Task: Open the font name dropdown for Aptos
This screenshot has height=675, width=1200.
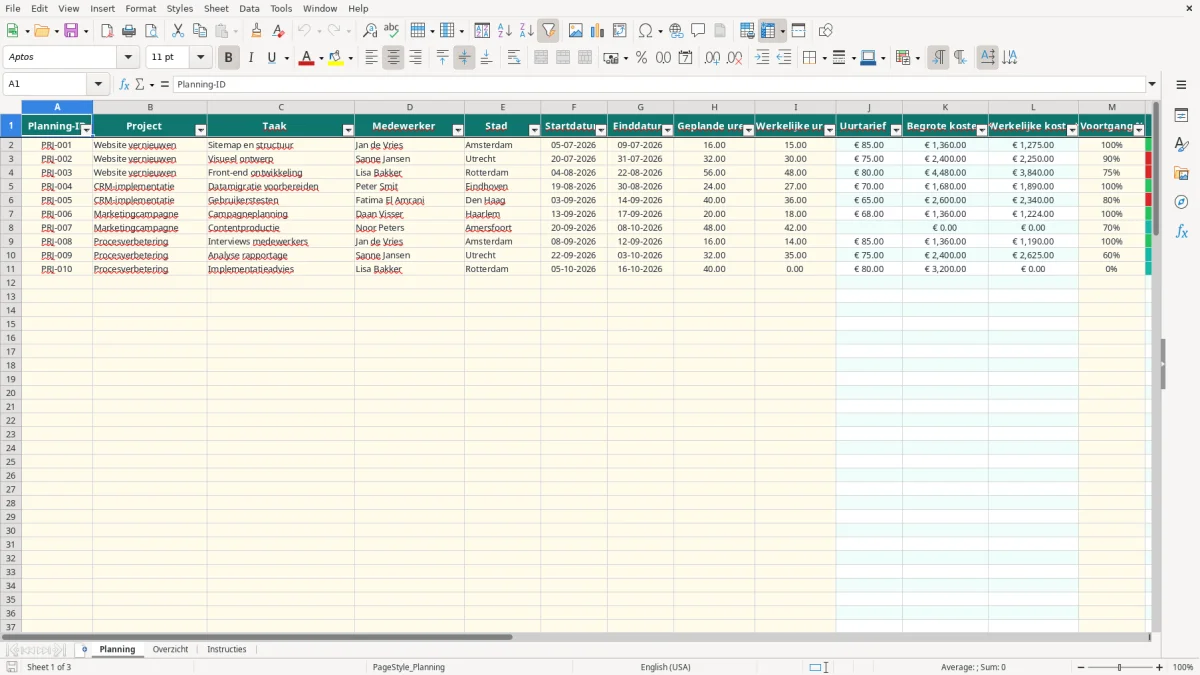Action: click(x=128, y=58)
